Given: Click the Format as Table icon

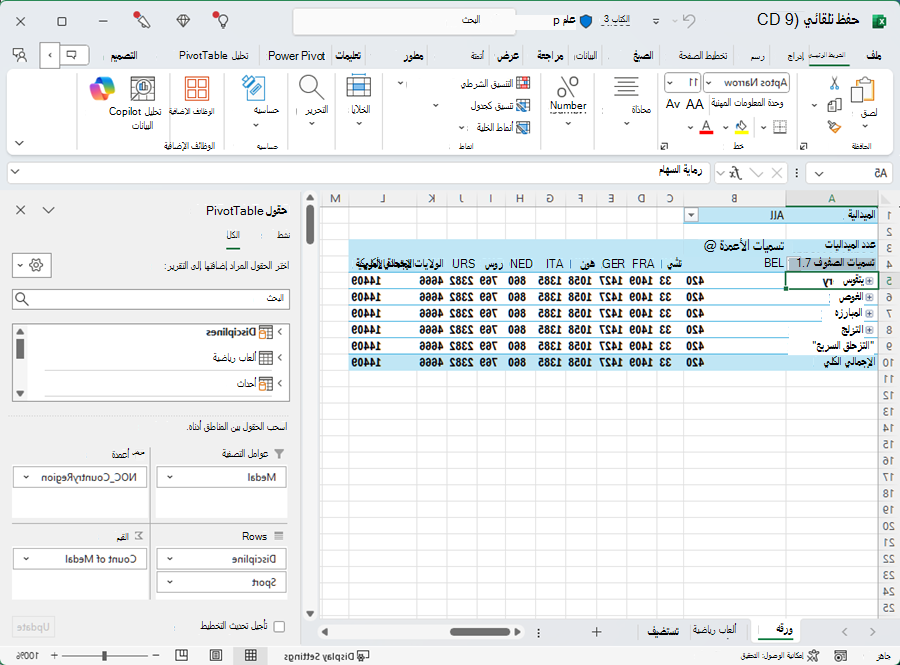Looking at the screenshot, I should 523,106.
